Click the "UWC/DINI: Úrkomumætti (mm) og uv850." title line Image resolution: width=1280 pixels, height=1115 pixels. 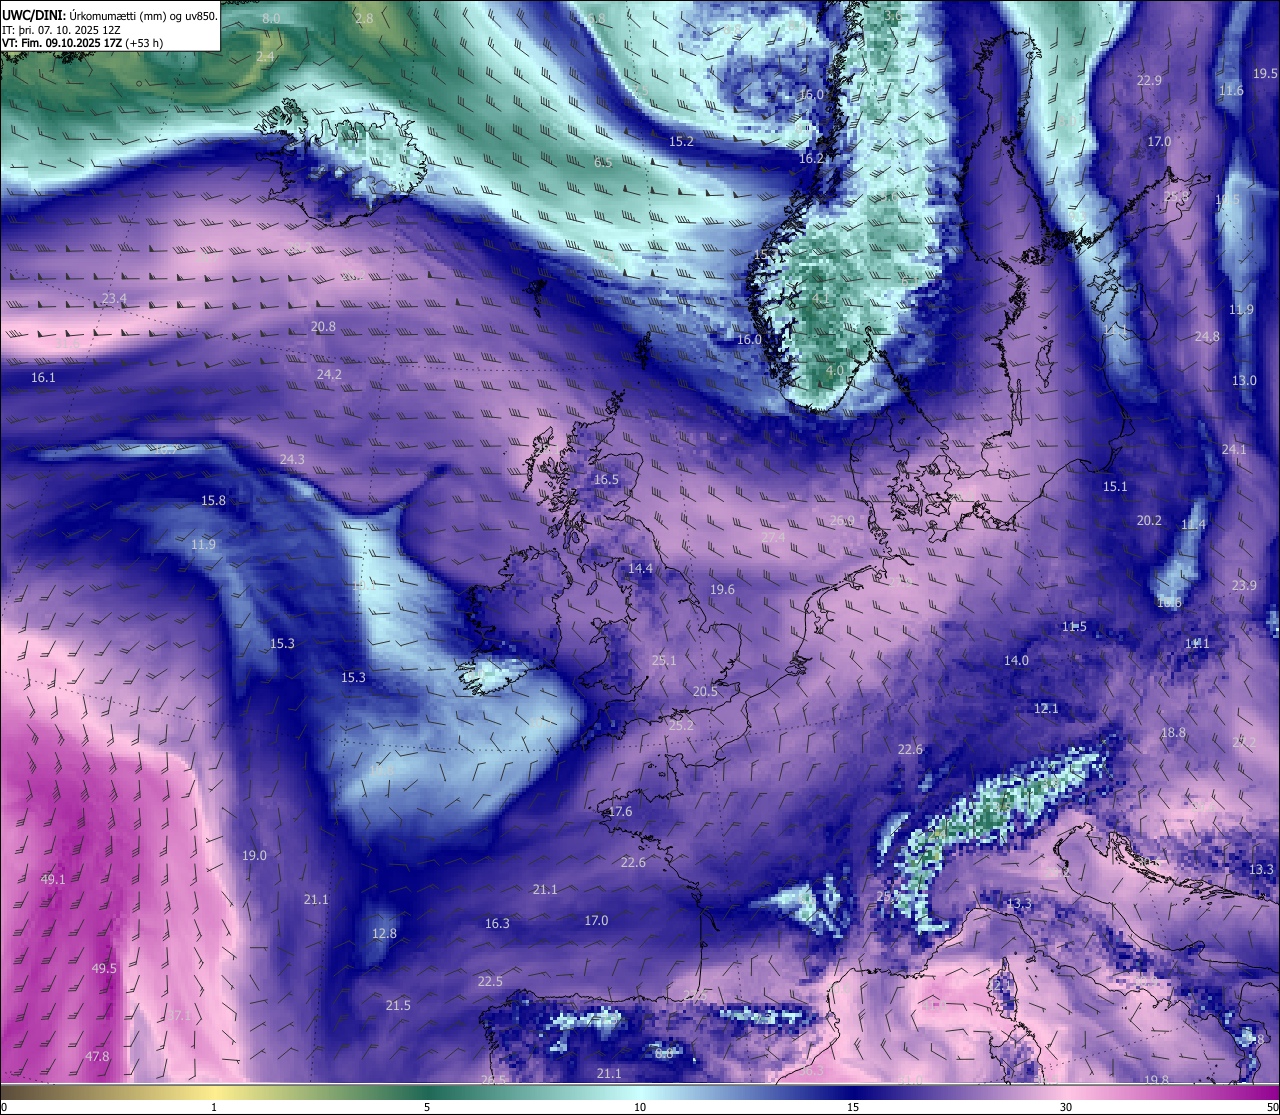(x=110, y=16)
